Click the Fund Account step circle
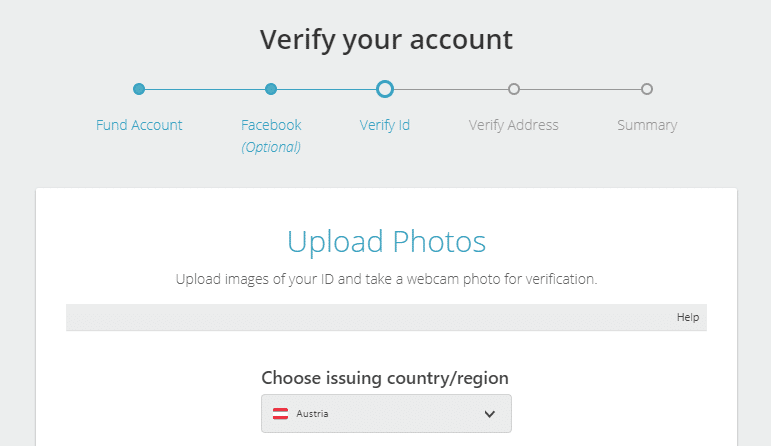 click(139, 89)
